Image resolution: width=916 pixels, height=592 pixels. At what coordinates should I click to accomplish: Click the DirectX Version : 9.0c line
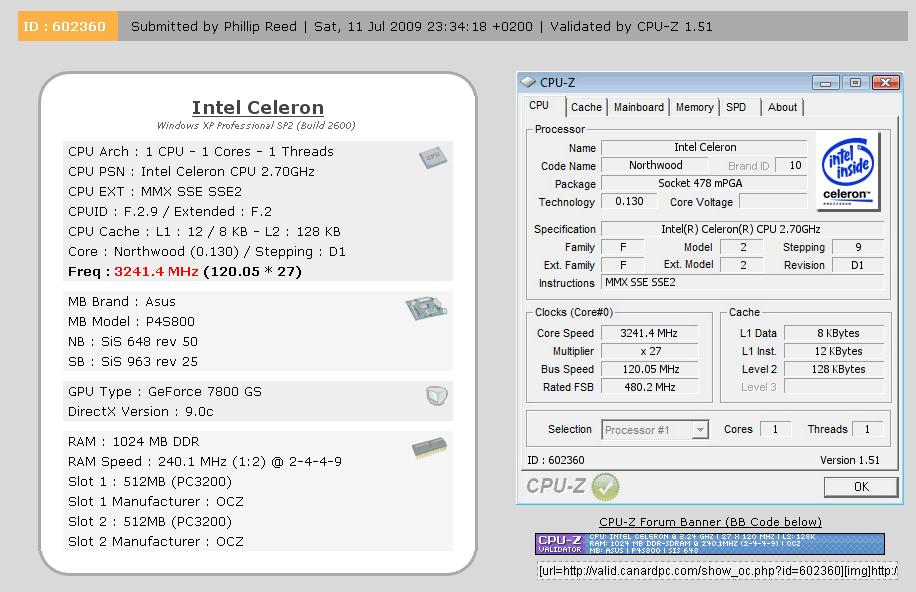(x=140, y=411)
